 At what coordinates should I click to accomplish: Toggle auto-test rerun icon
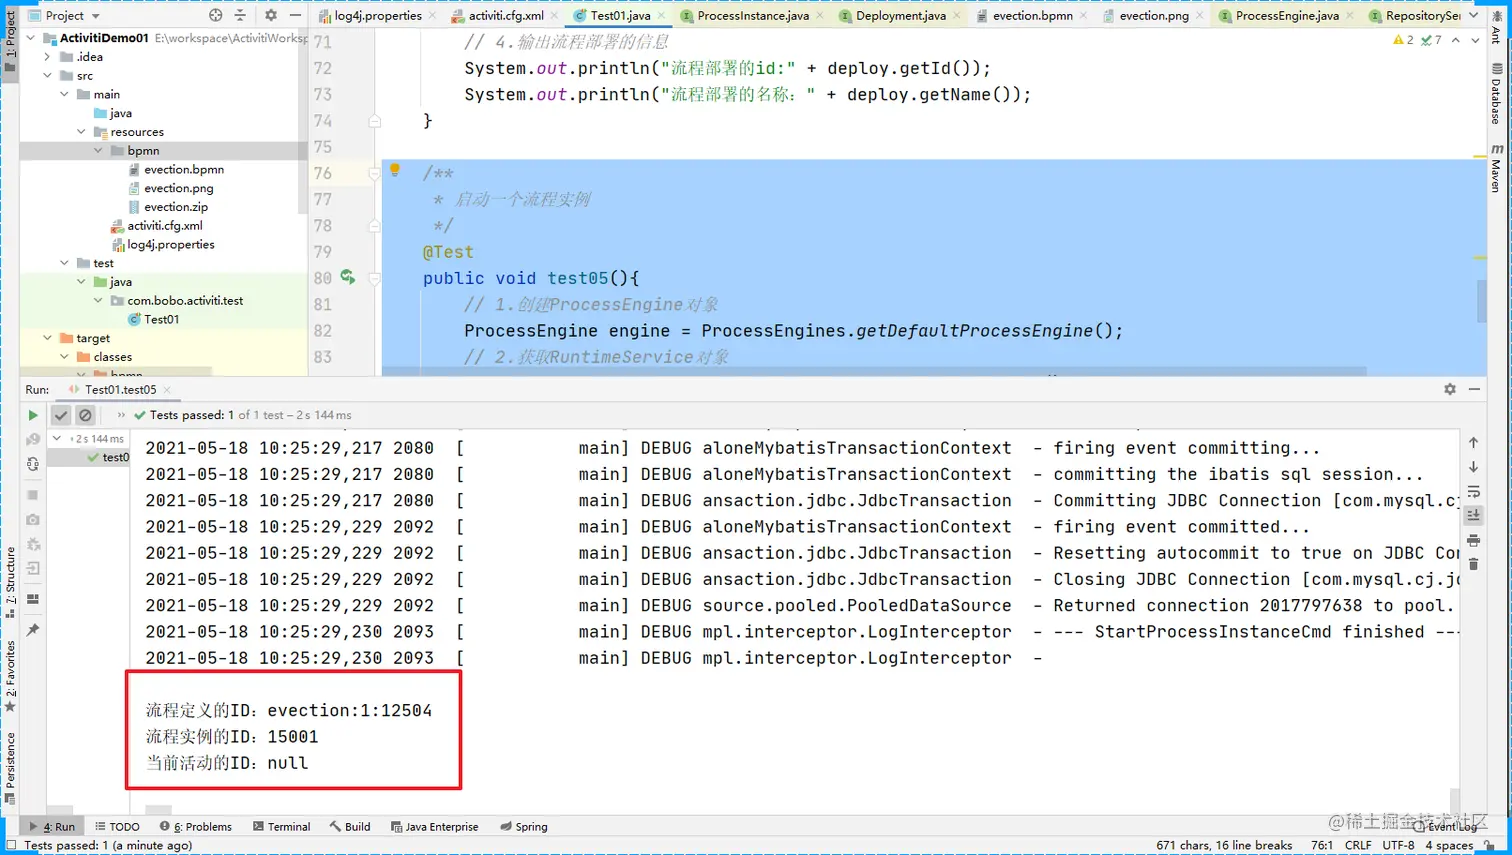tap(33, 464)
